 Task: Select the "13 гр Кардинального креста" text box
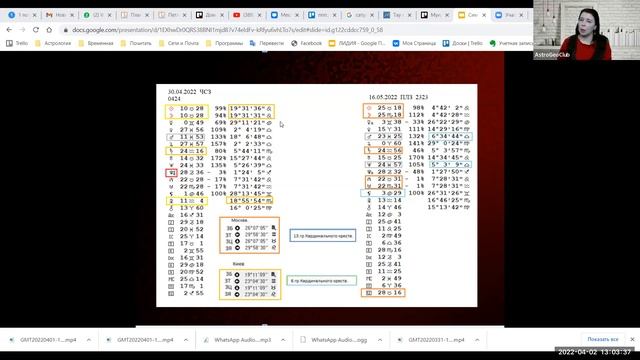pyautogui.click(x=322, y=236)
